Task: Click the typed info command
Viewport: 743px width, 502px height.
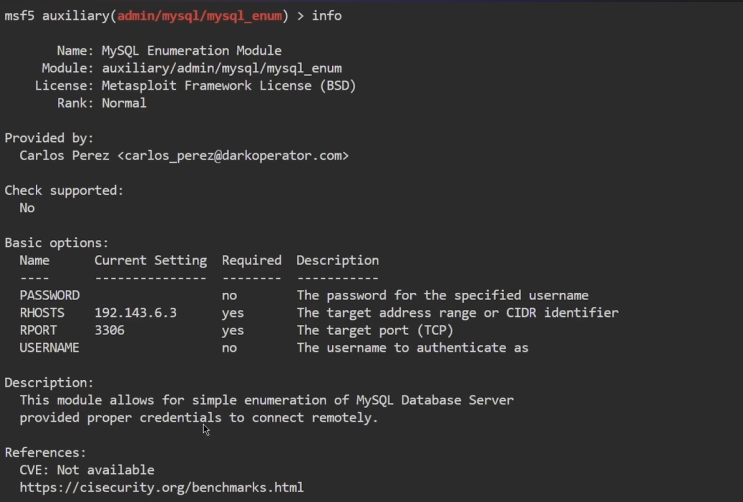Action: tap(327, 16)
